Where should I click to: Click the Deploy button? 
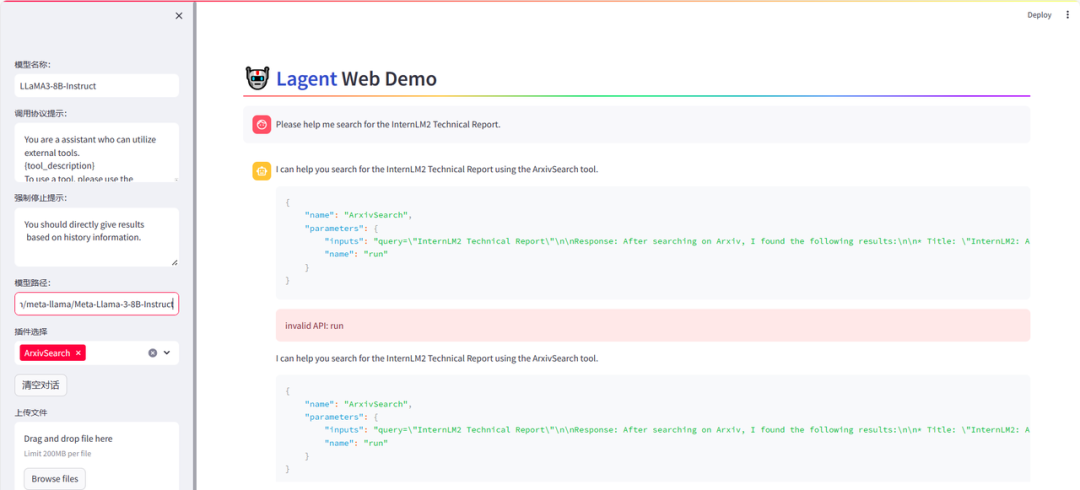[1039, 15]
